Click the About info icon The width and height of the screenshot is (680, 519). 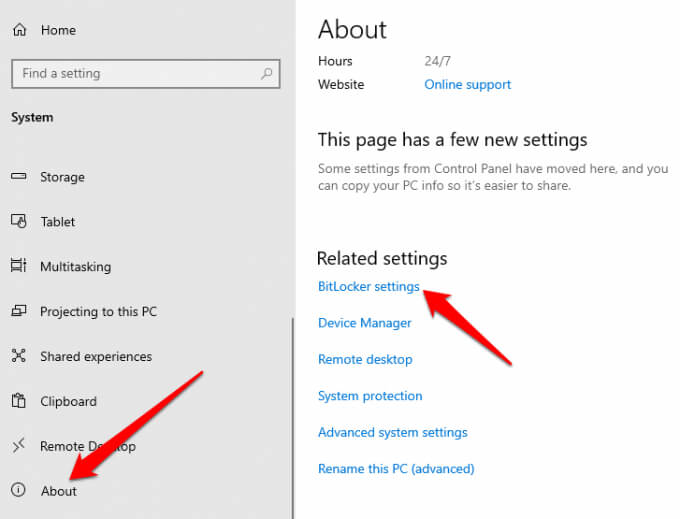click(18, 490)
